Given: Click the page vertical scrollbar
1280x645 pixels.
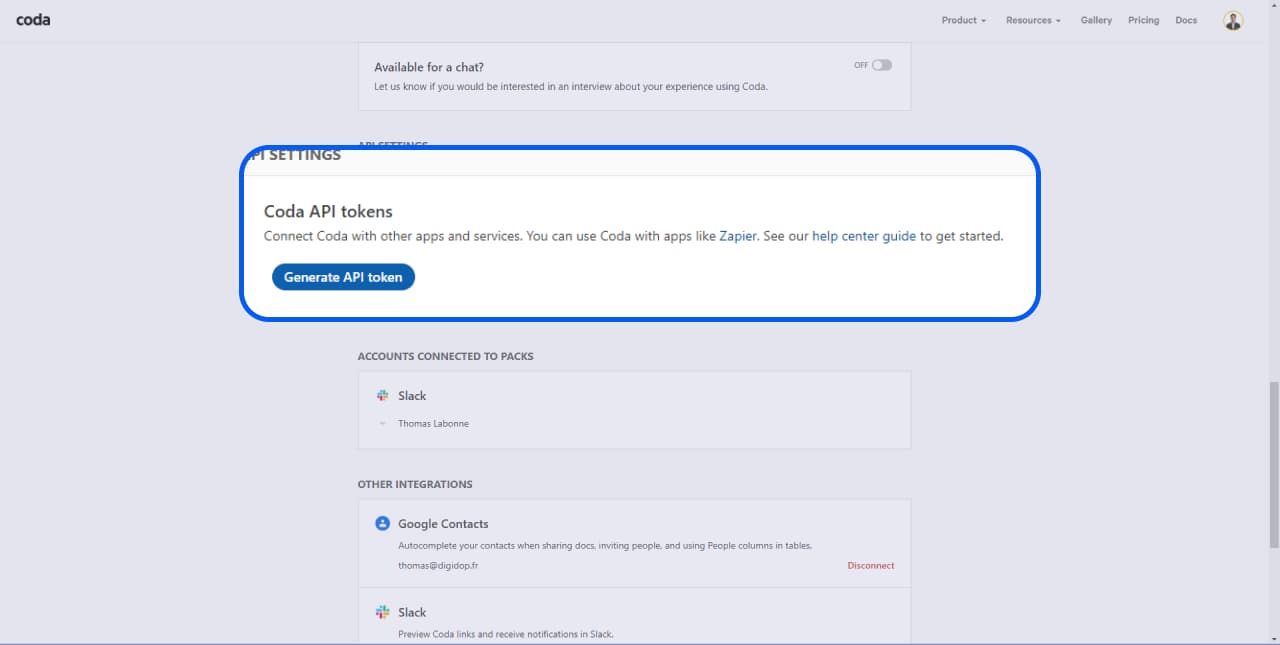Looking at the screenshot, I should 1274,465.
